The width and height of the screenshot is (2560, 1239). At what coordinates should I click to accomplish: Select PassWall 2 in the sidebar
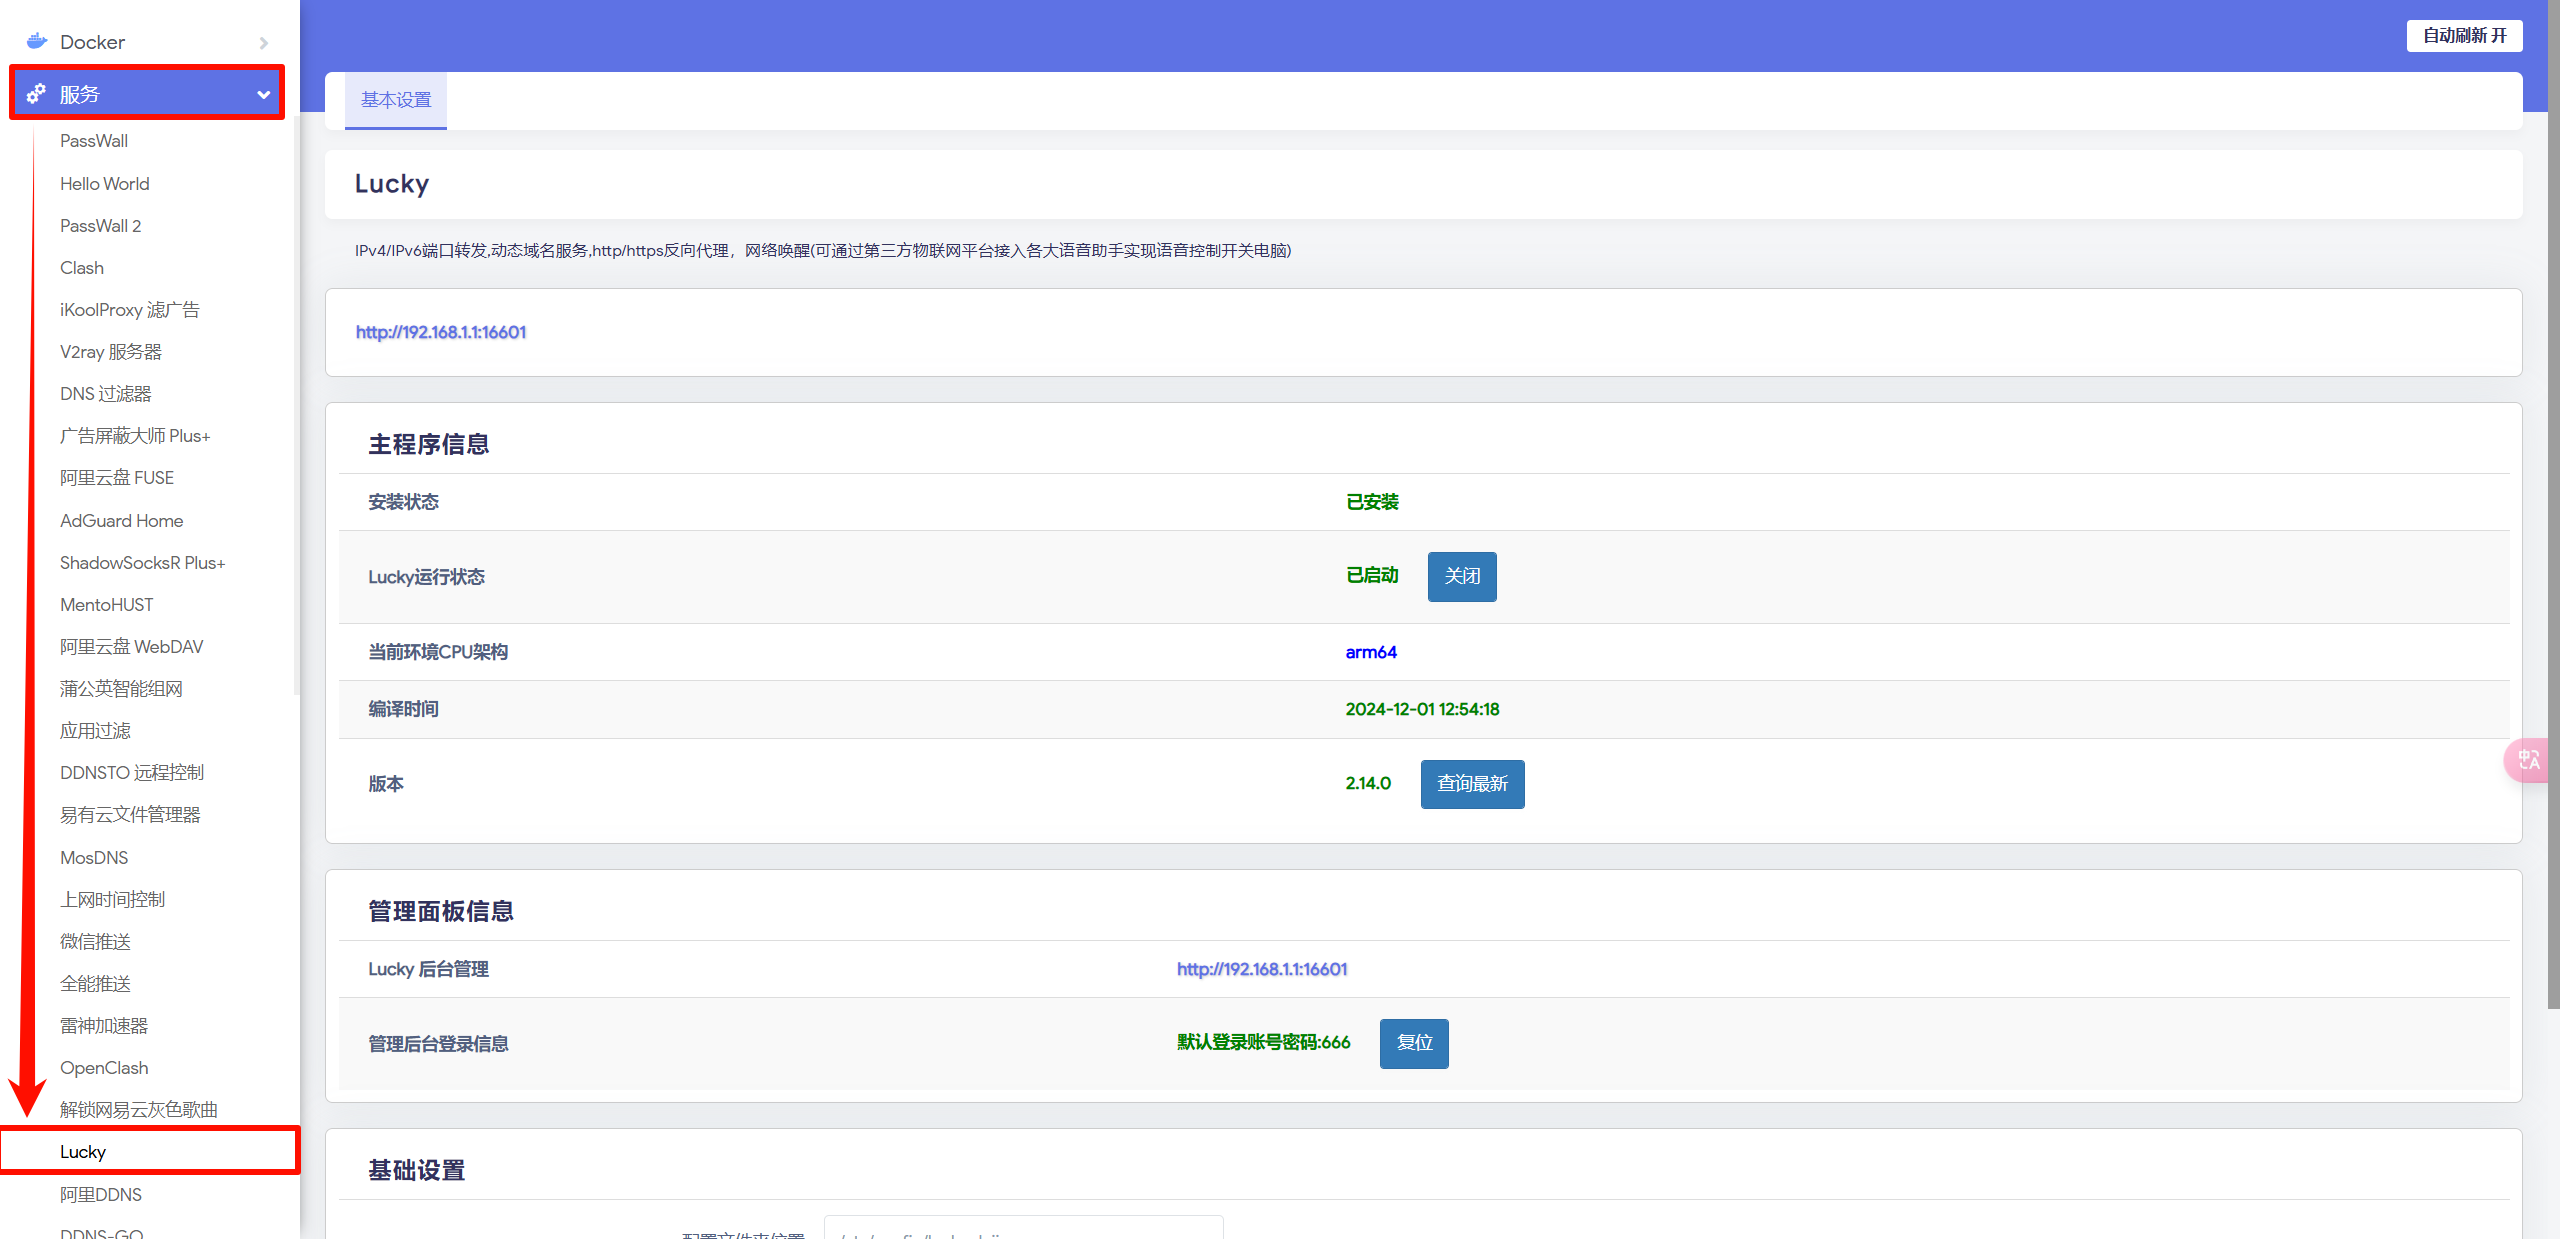[x=100, y=226]
